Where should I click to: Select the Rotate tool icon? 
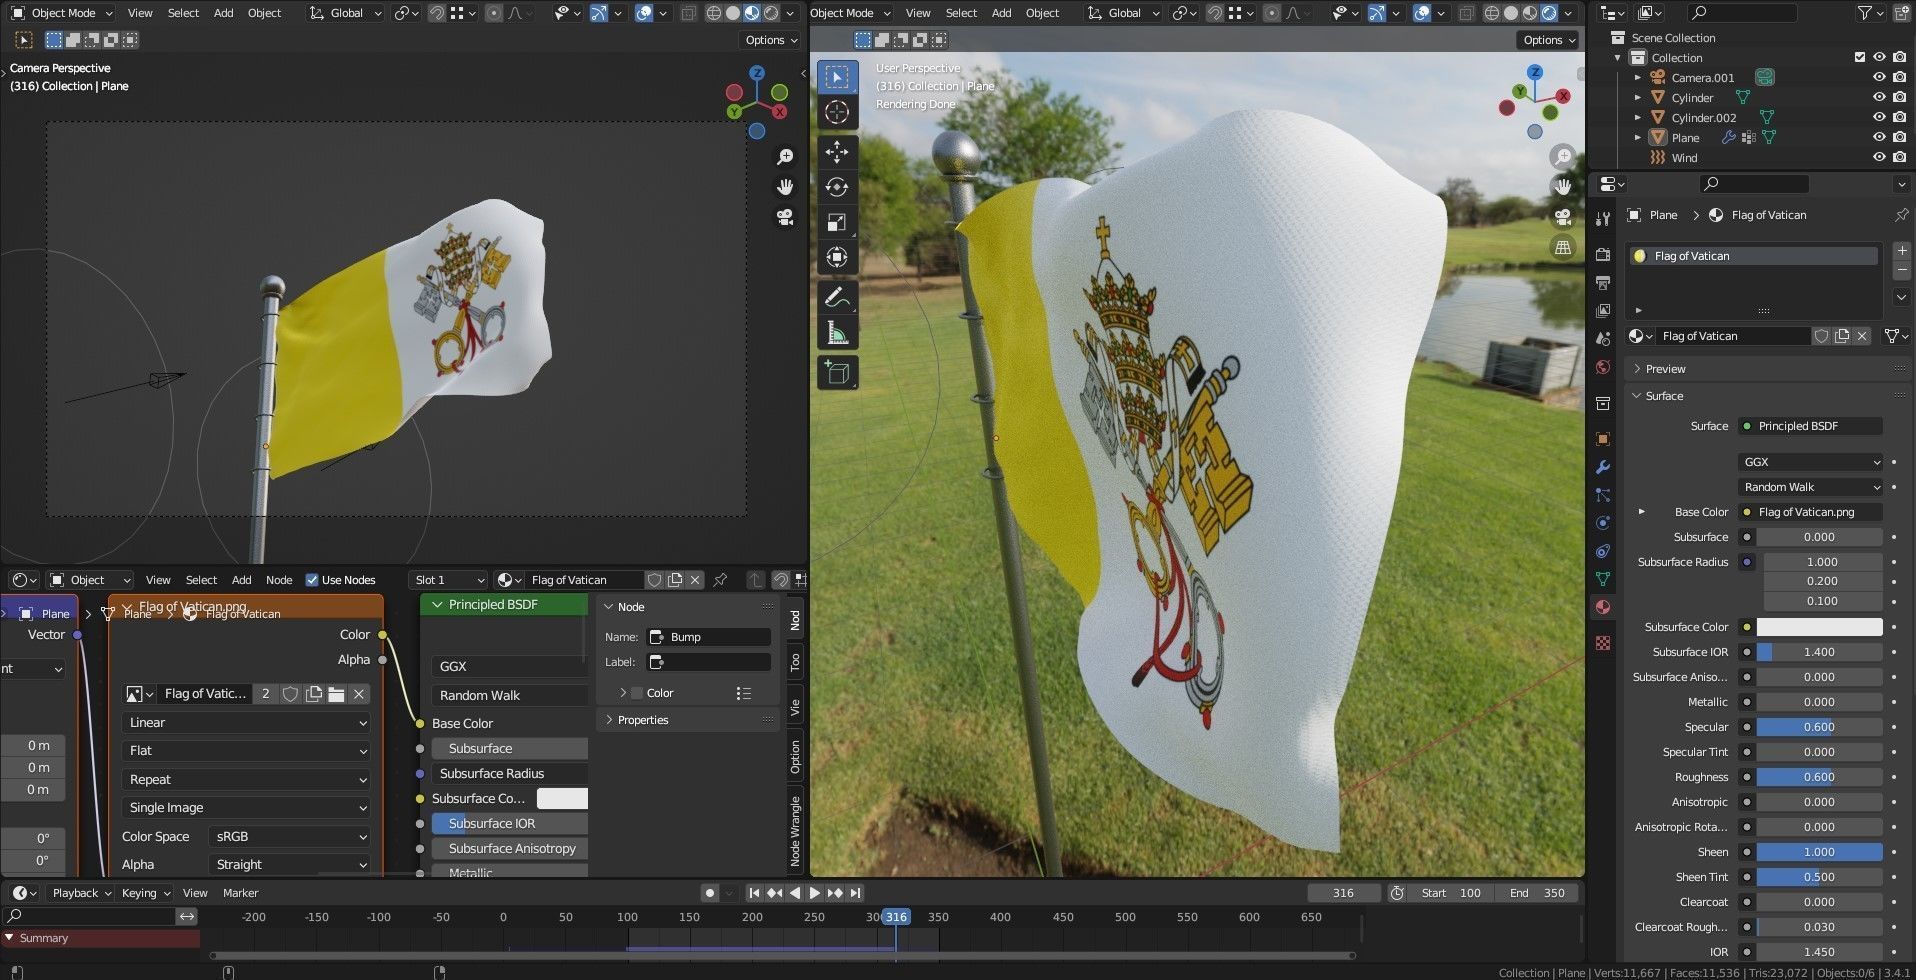(837, 187)
